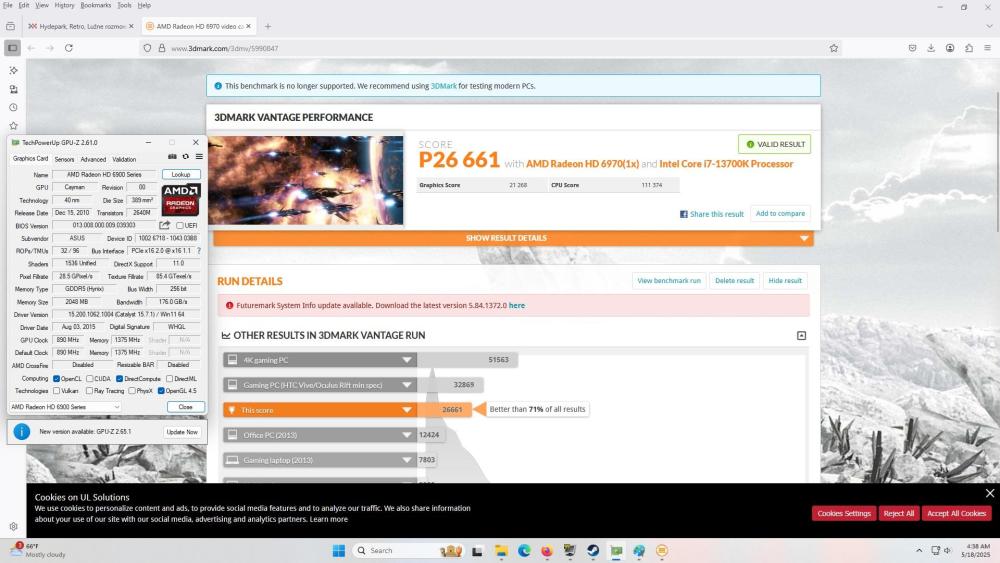The image size is (1000, 563).
Task: Toggle the DirectML checkbox
Action: (x=170, y=379)
